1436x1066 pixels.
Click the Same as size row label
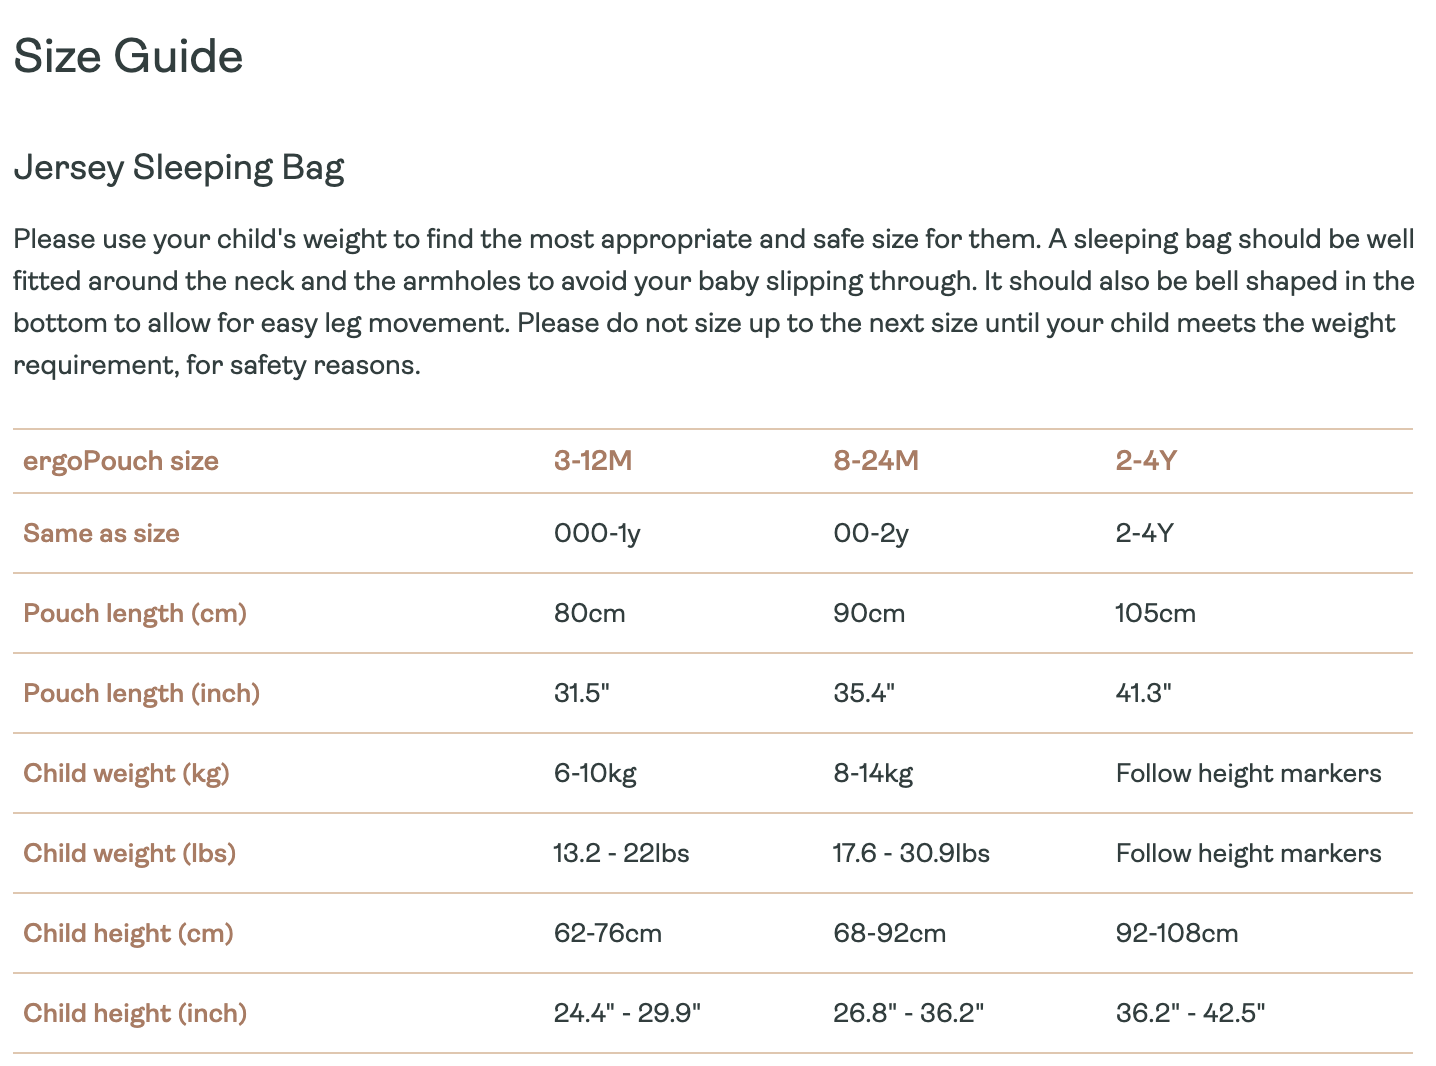tap(101, 533)
